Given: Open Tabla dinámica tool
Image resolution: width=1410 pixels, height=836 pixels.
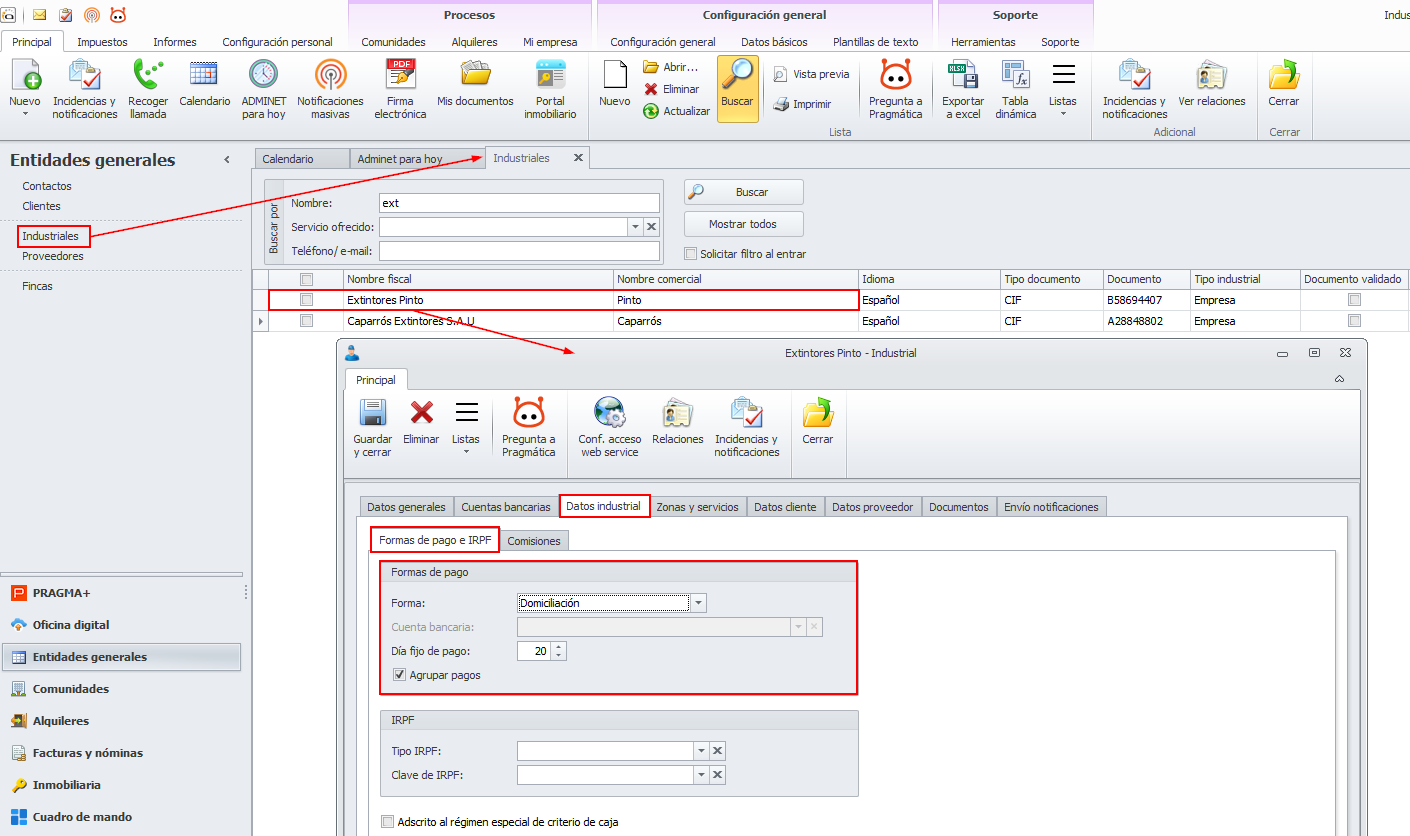Looking at the screenshot, I should click(x=1015, y=89).
